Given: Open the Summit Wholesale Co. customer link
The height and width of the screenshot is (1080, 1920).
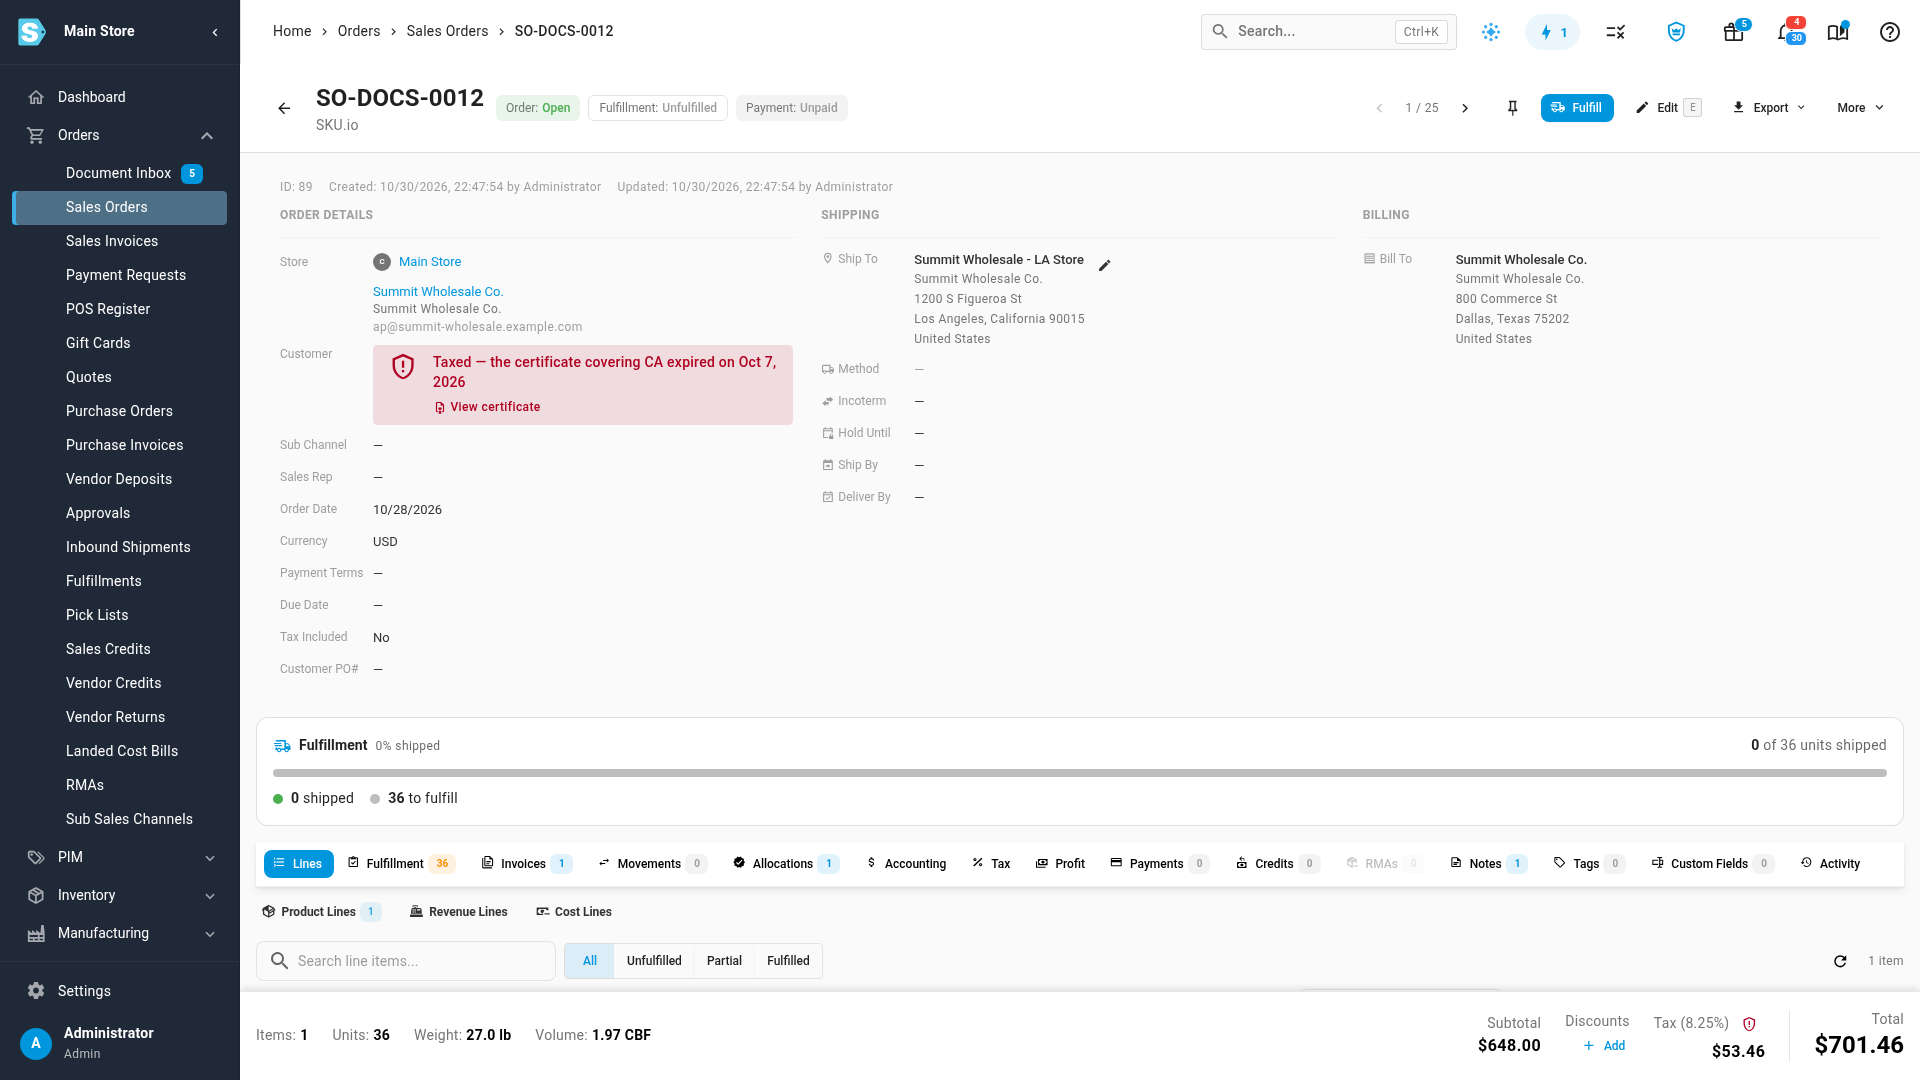Looking at the screenshot, I should click(x=438, y=292).
